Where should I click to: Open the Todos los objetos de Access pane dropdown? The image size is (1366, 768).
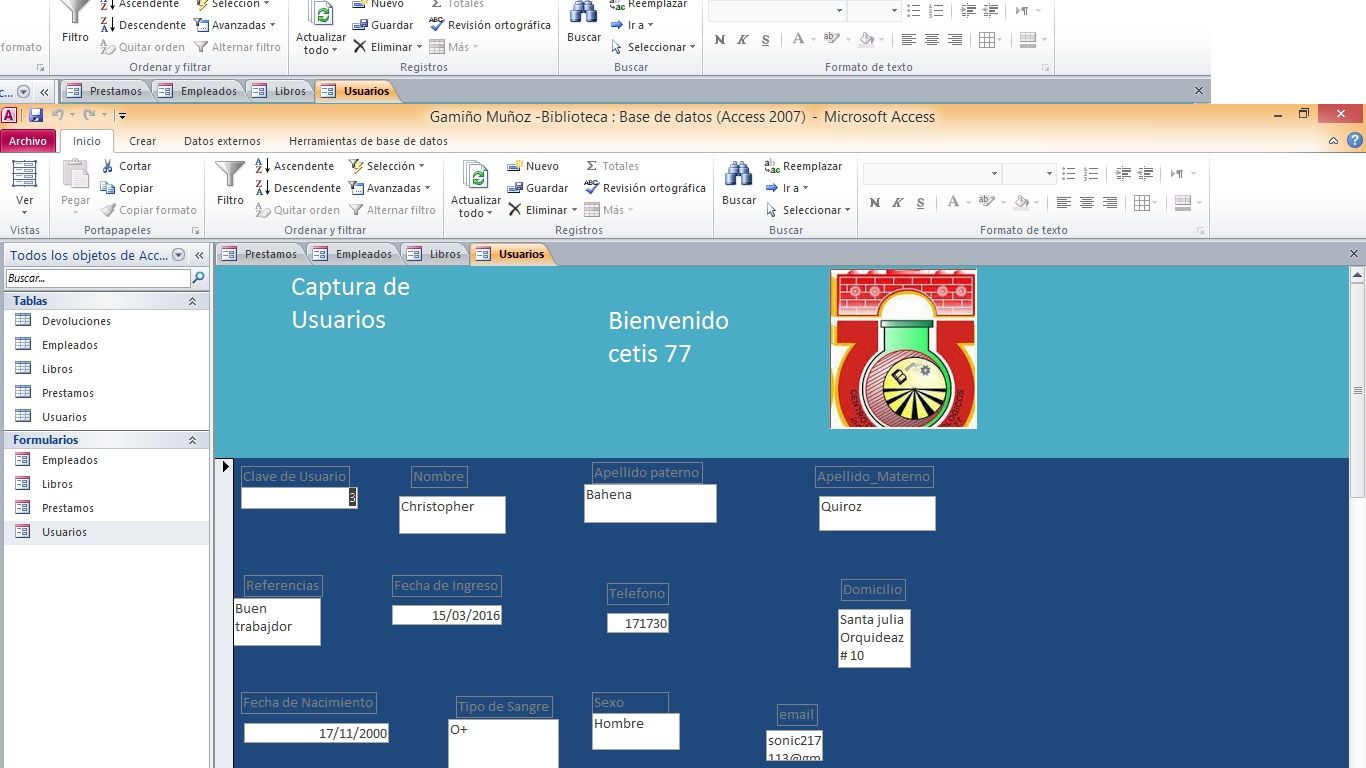[x=179, y=255]
